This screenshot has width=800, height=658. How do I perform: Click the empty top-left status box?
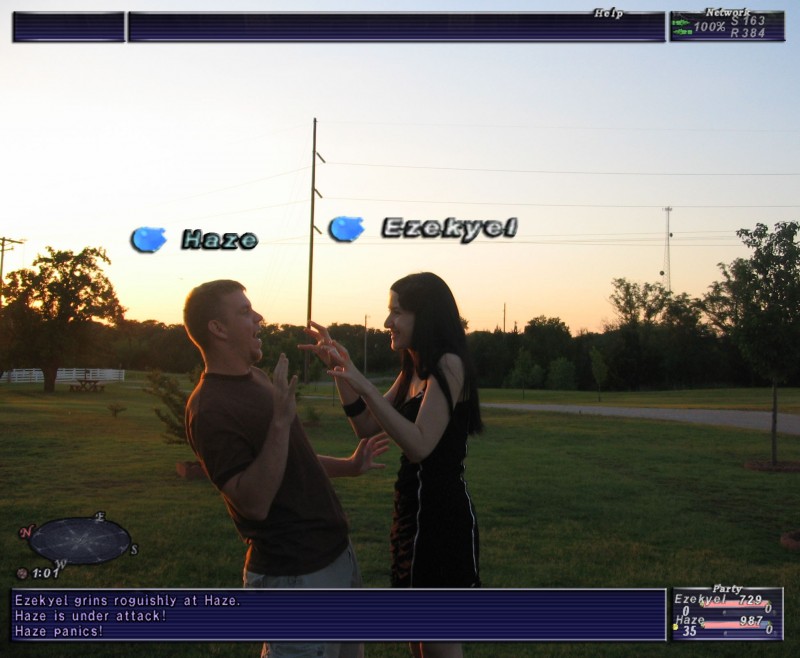(69, 27)
